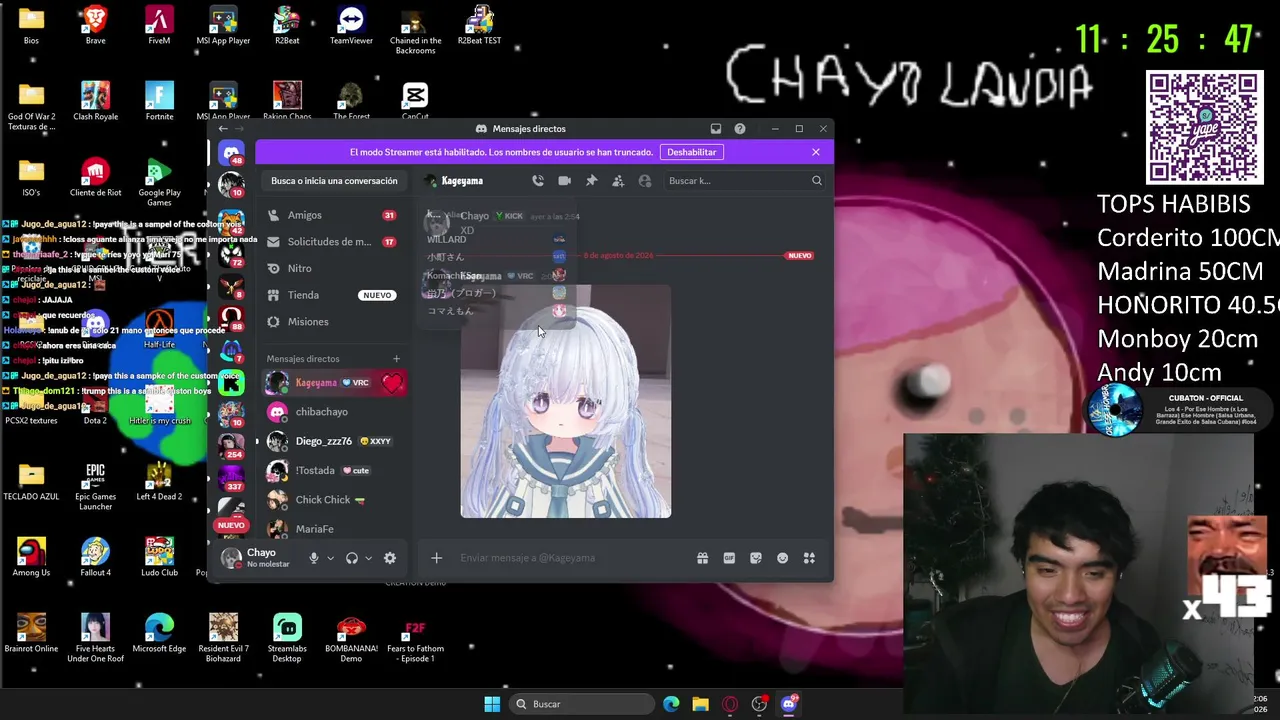Open Discord from the taskbar
Image resolution: width=1280 pixels, height=720 pixels.
789,704
